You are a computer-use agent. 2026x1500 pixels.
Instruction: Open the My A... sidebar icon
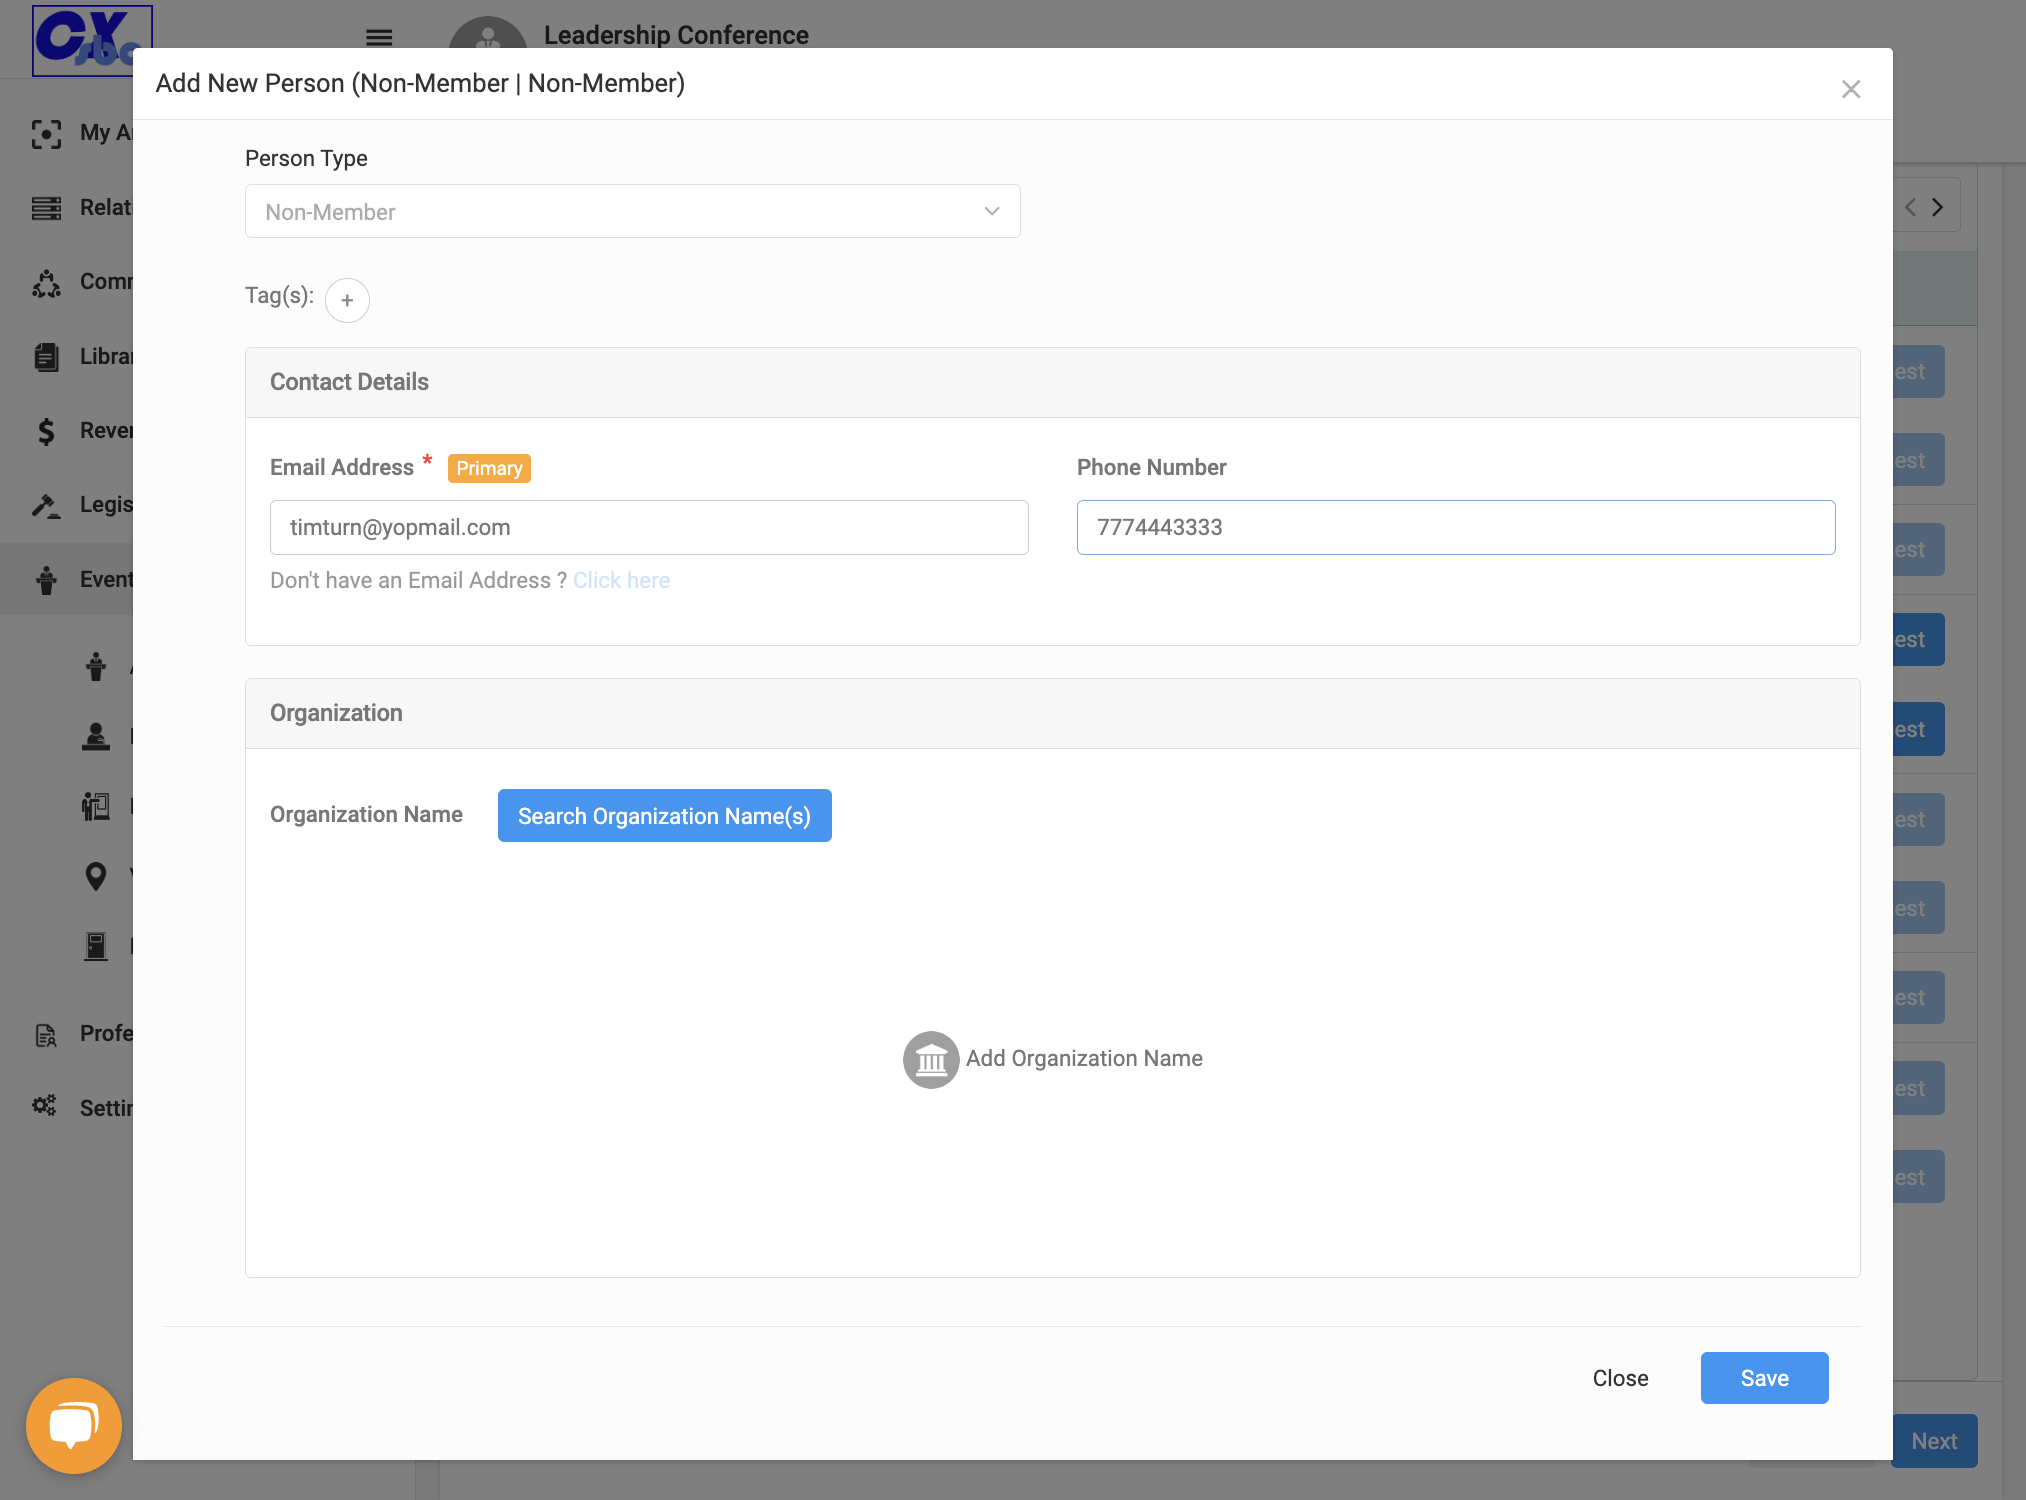(x=46, y=133)
